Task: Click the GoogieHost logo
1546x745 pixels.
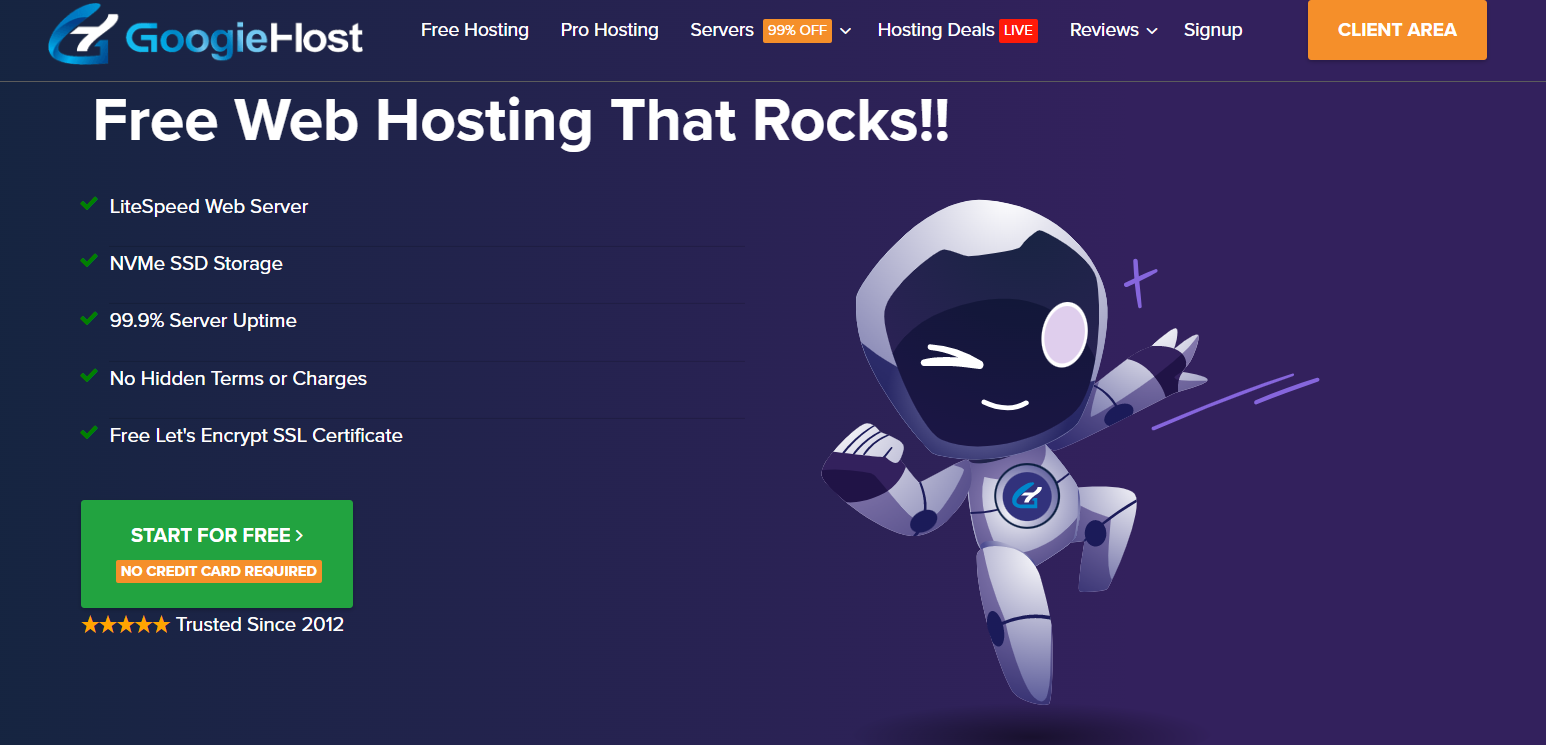Action: 205,36
